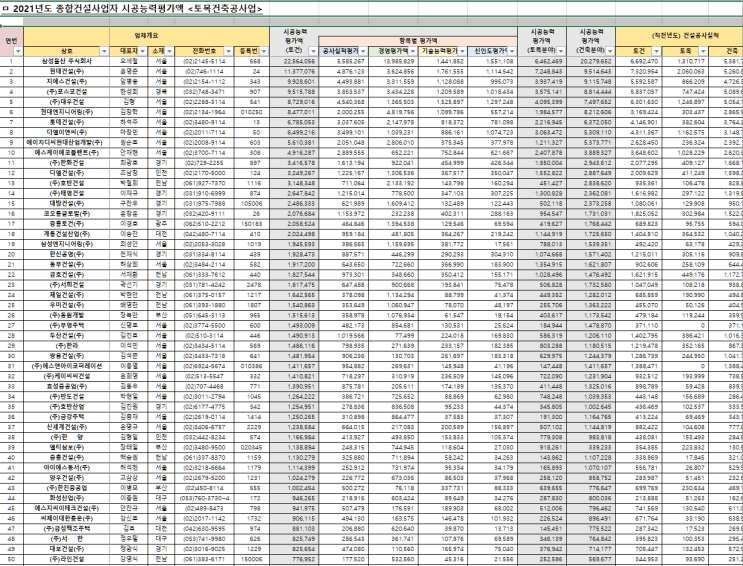Select the 두산건설(주) cell
Viewport: 743px width, 566px height.
(66, 336)
